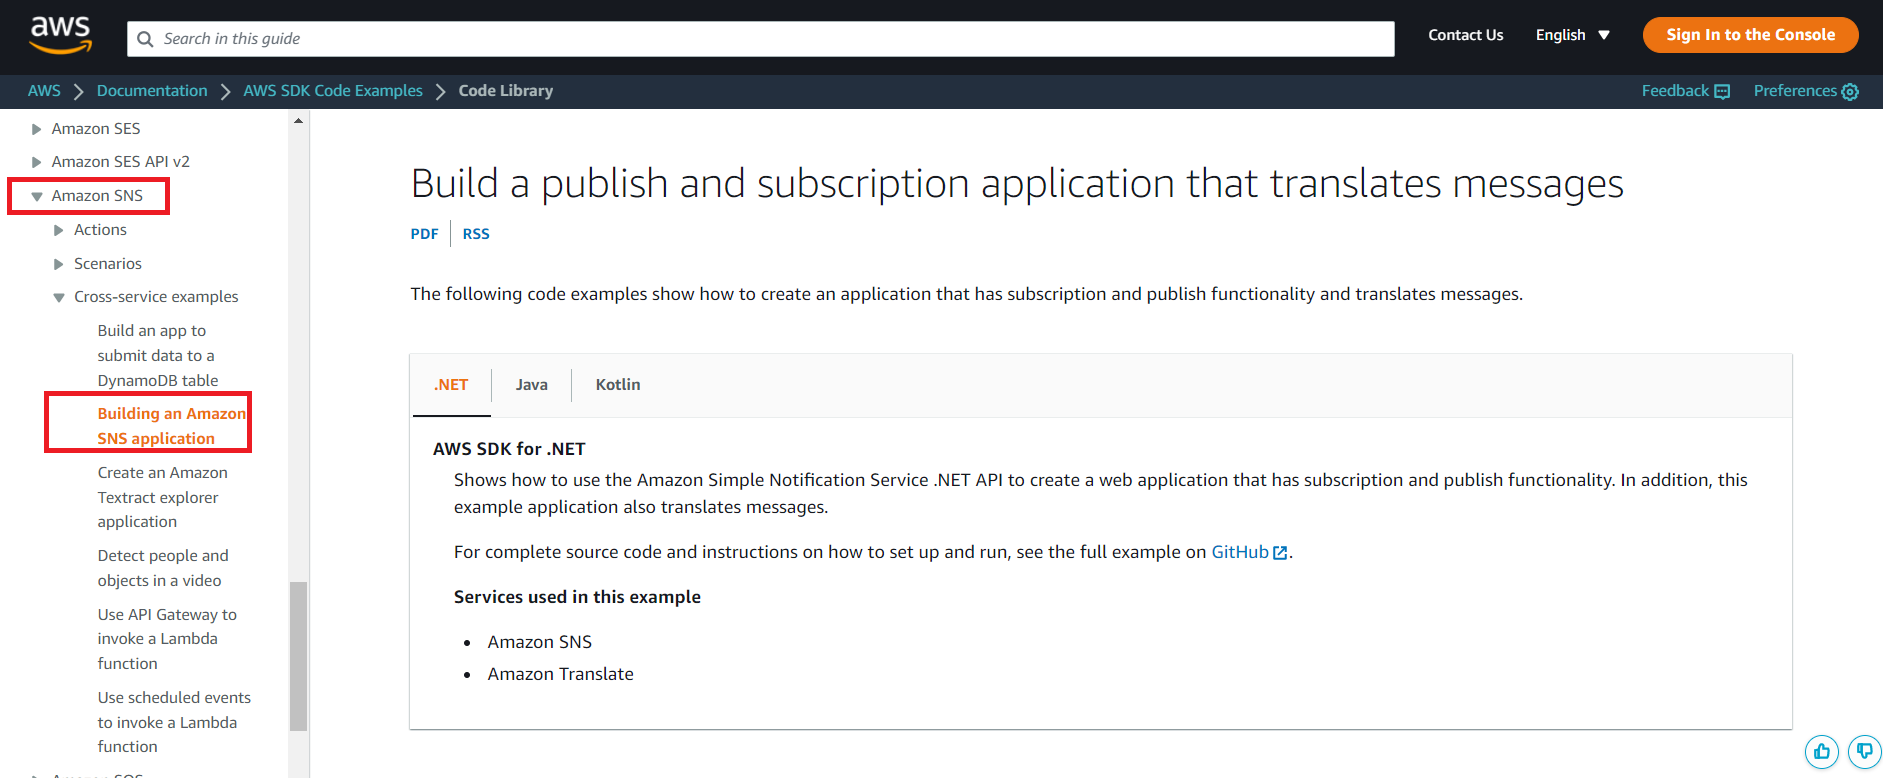Open Contact Us link
Viewport: 1883px width, 778px height.
(1465, 35)
